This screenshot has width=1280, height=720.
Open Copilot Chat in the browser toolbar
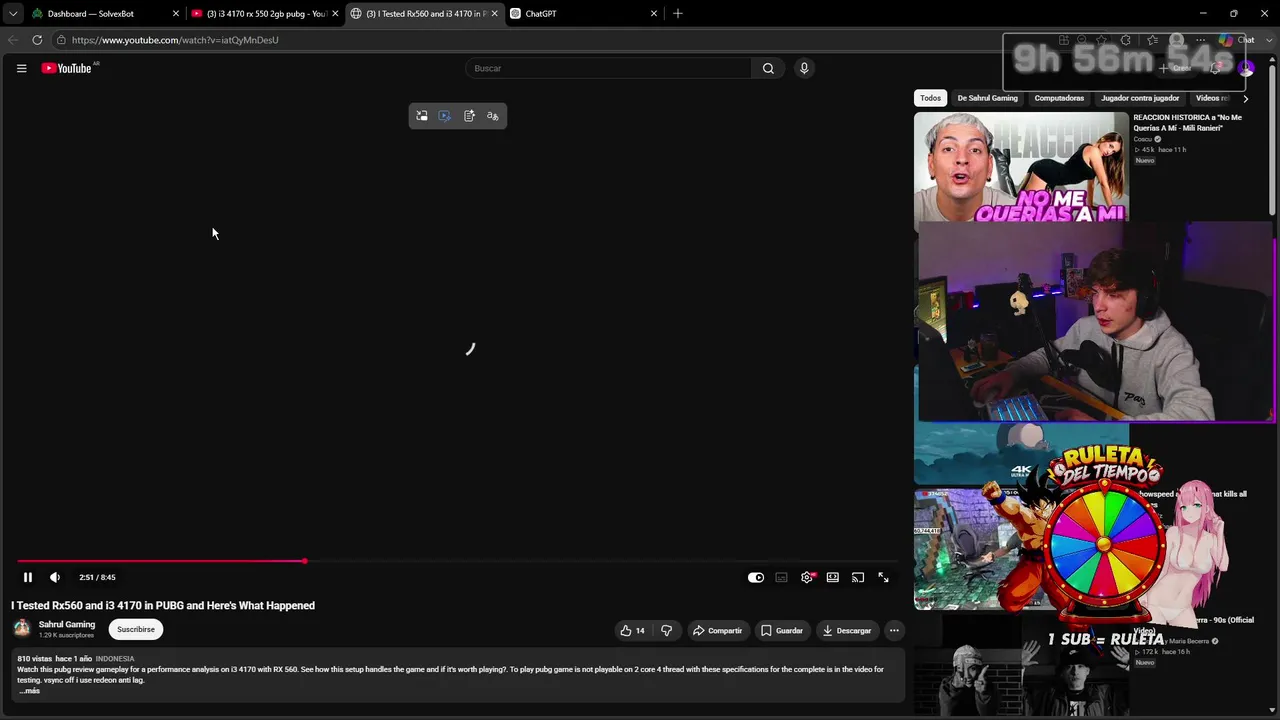1235,40
